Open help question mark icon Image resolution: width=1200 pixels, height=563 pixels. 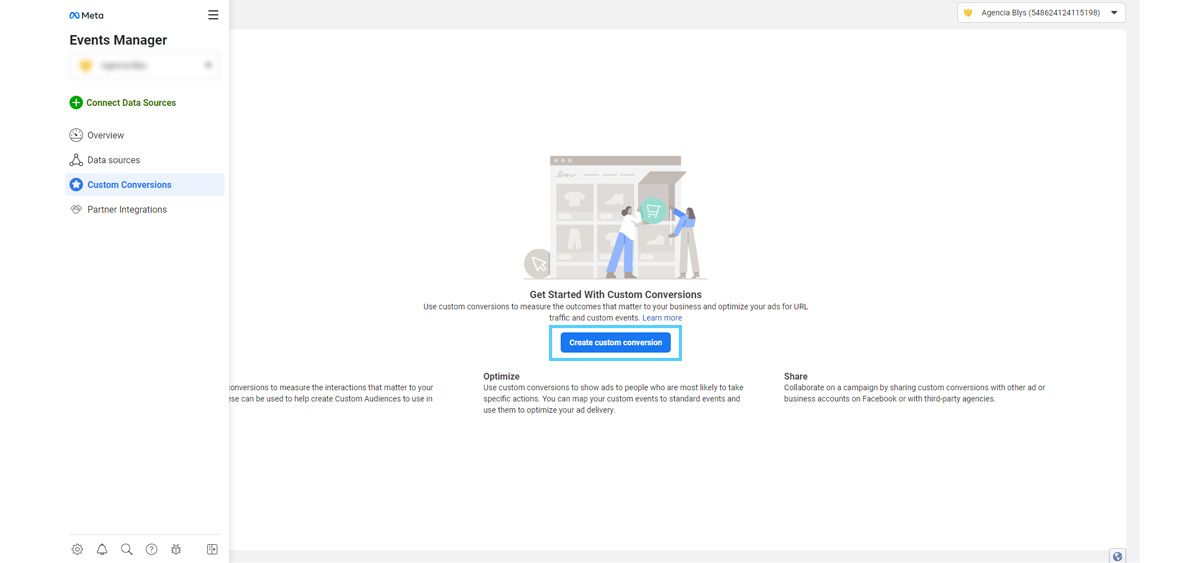point(151,549)
